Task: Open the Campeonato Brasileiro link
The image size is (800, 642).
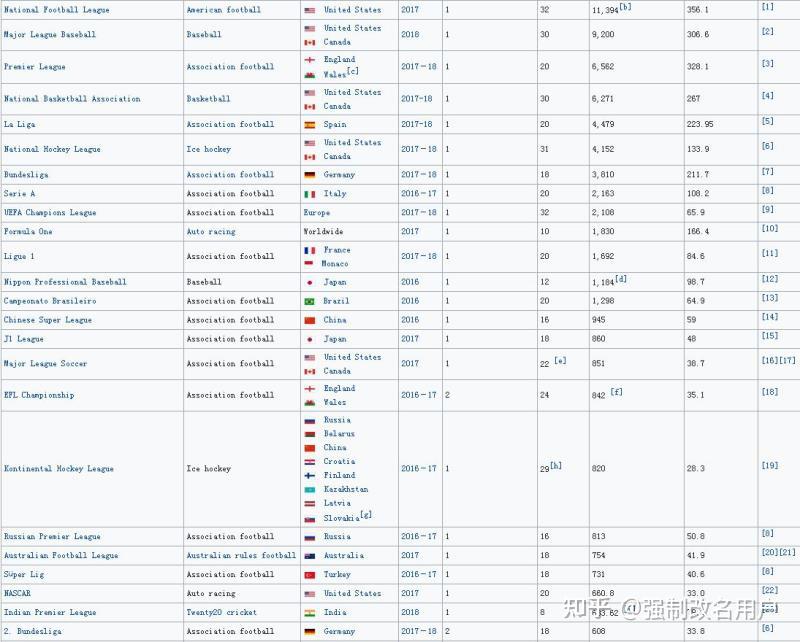Action: [x=50, y=301]
